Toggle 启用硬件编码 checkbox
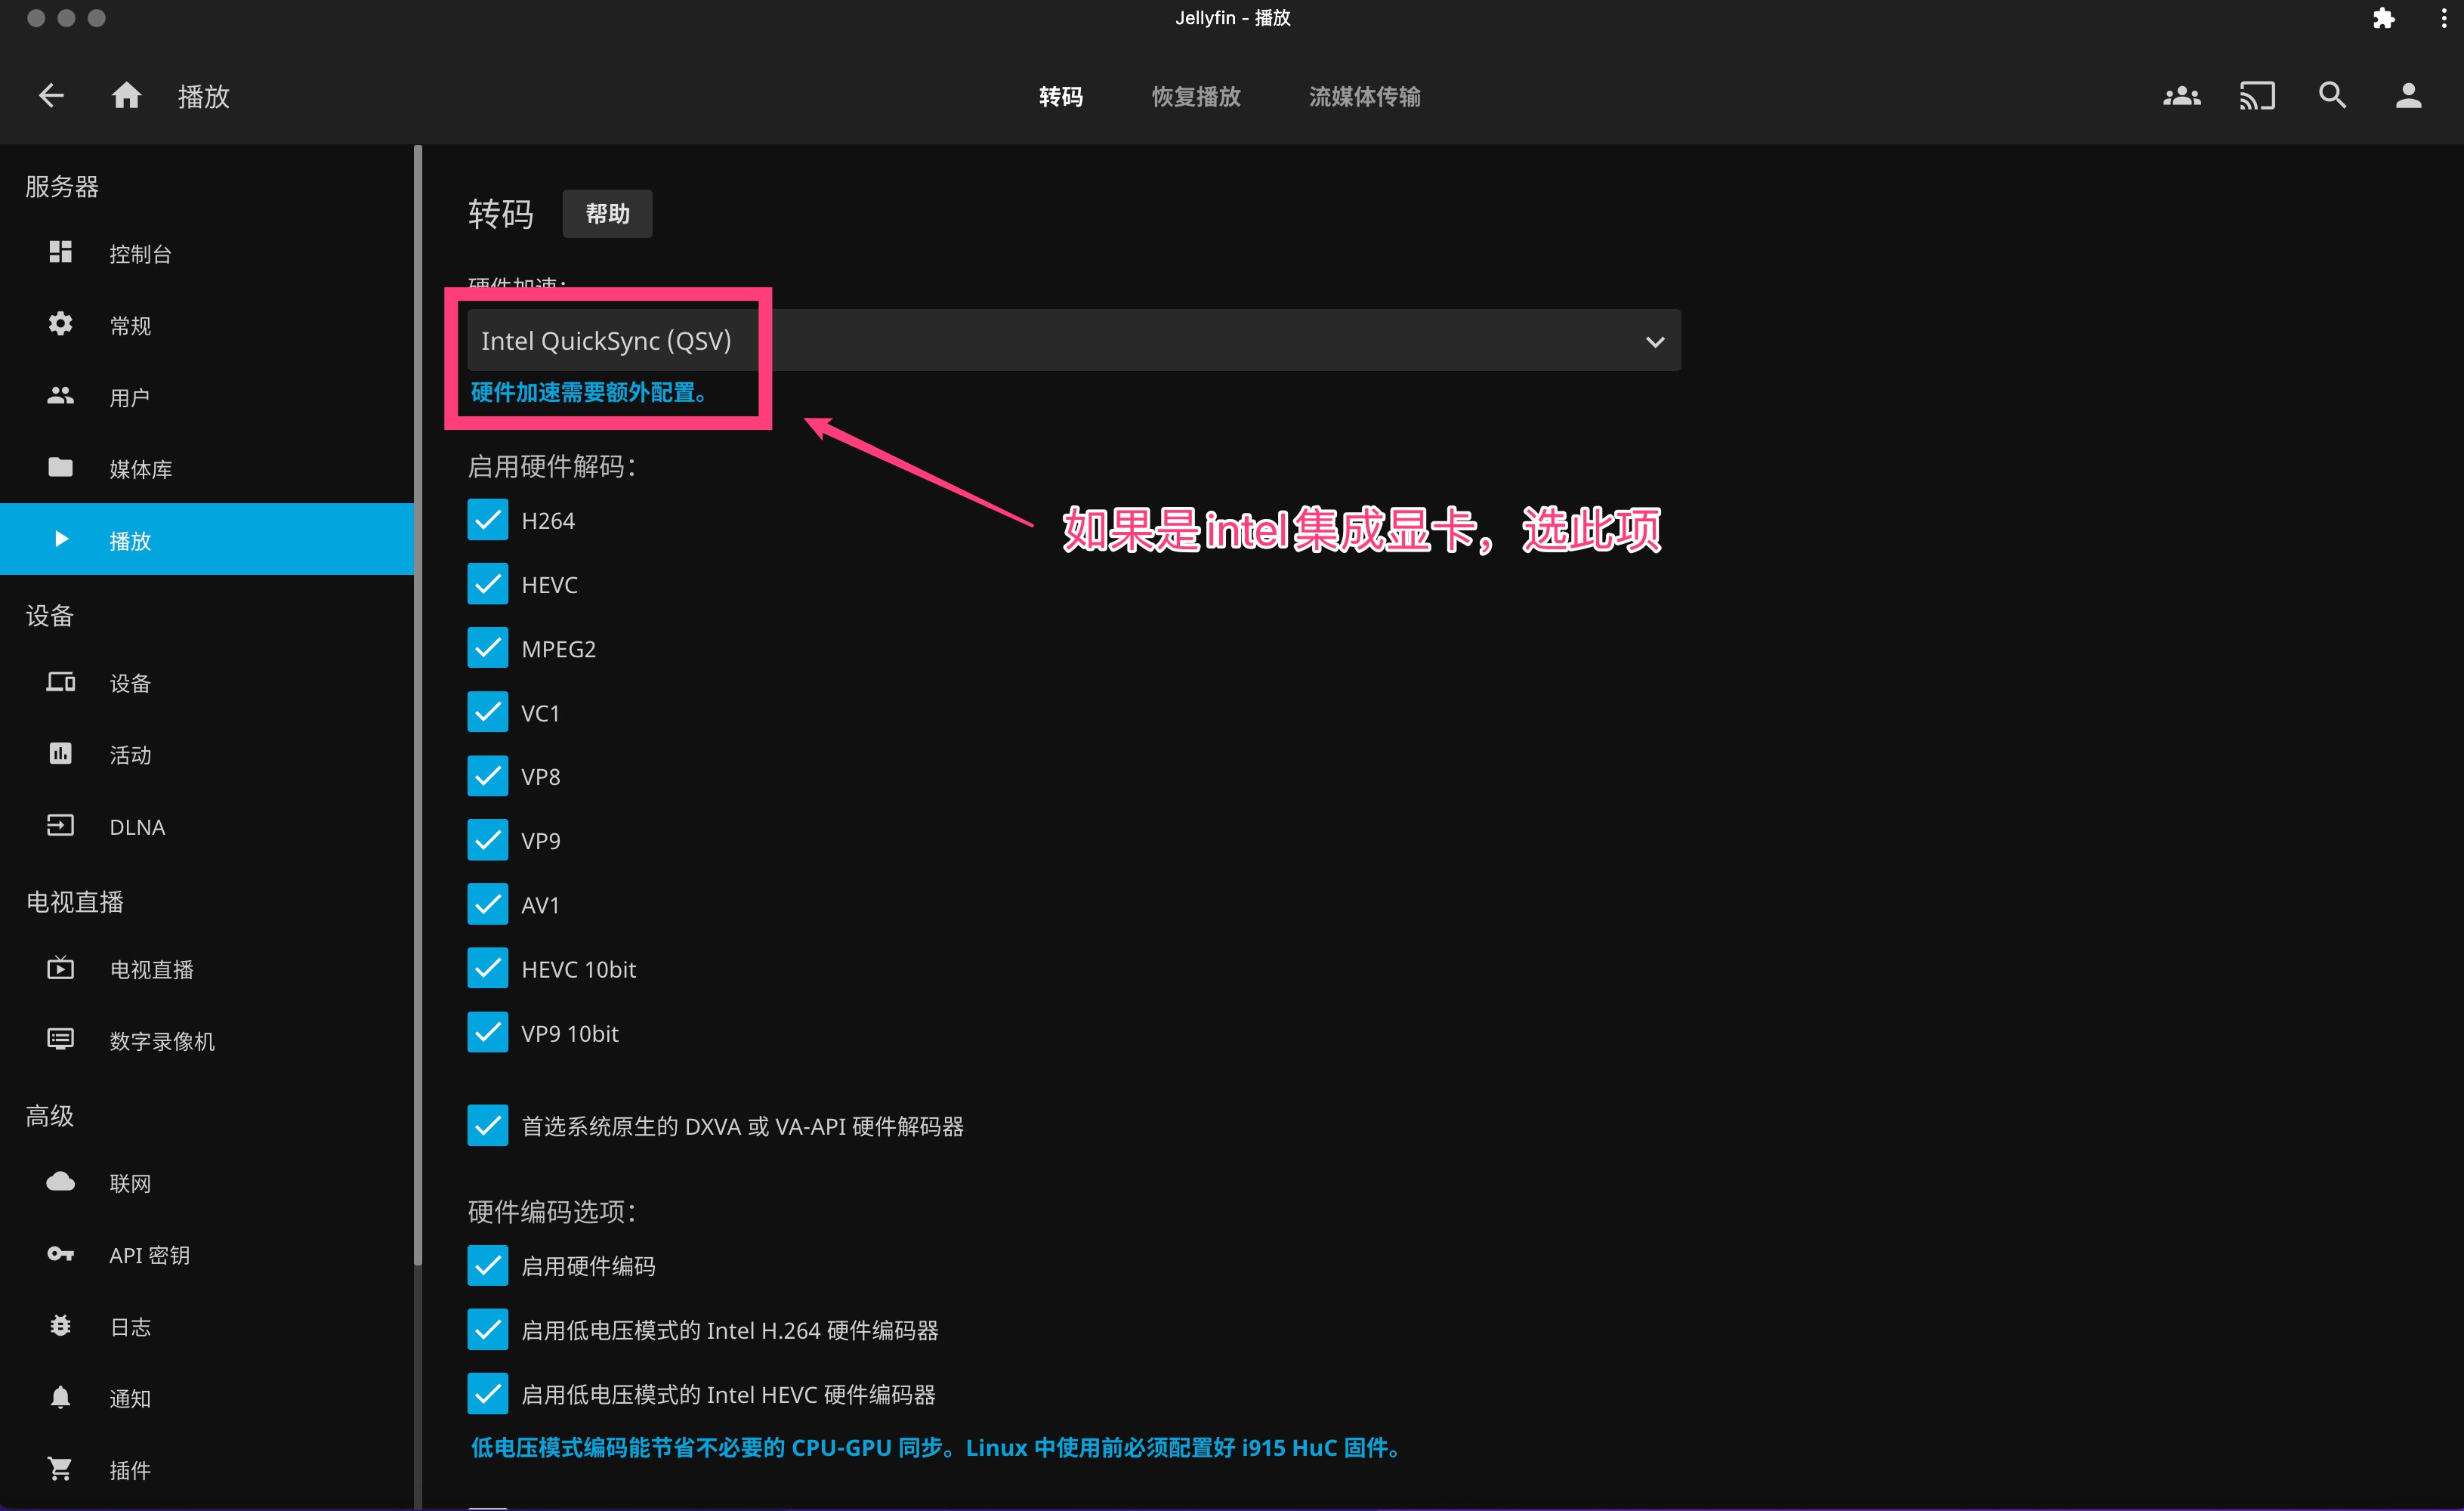2464x1511 pixels. [x=487, y=1265]
